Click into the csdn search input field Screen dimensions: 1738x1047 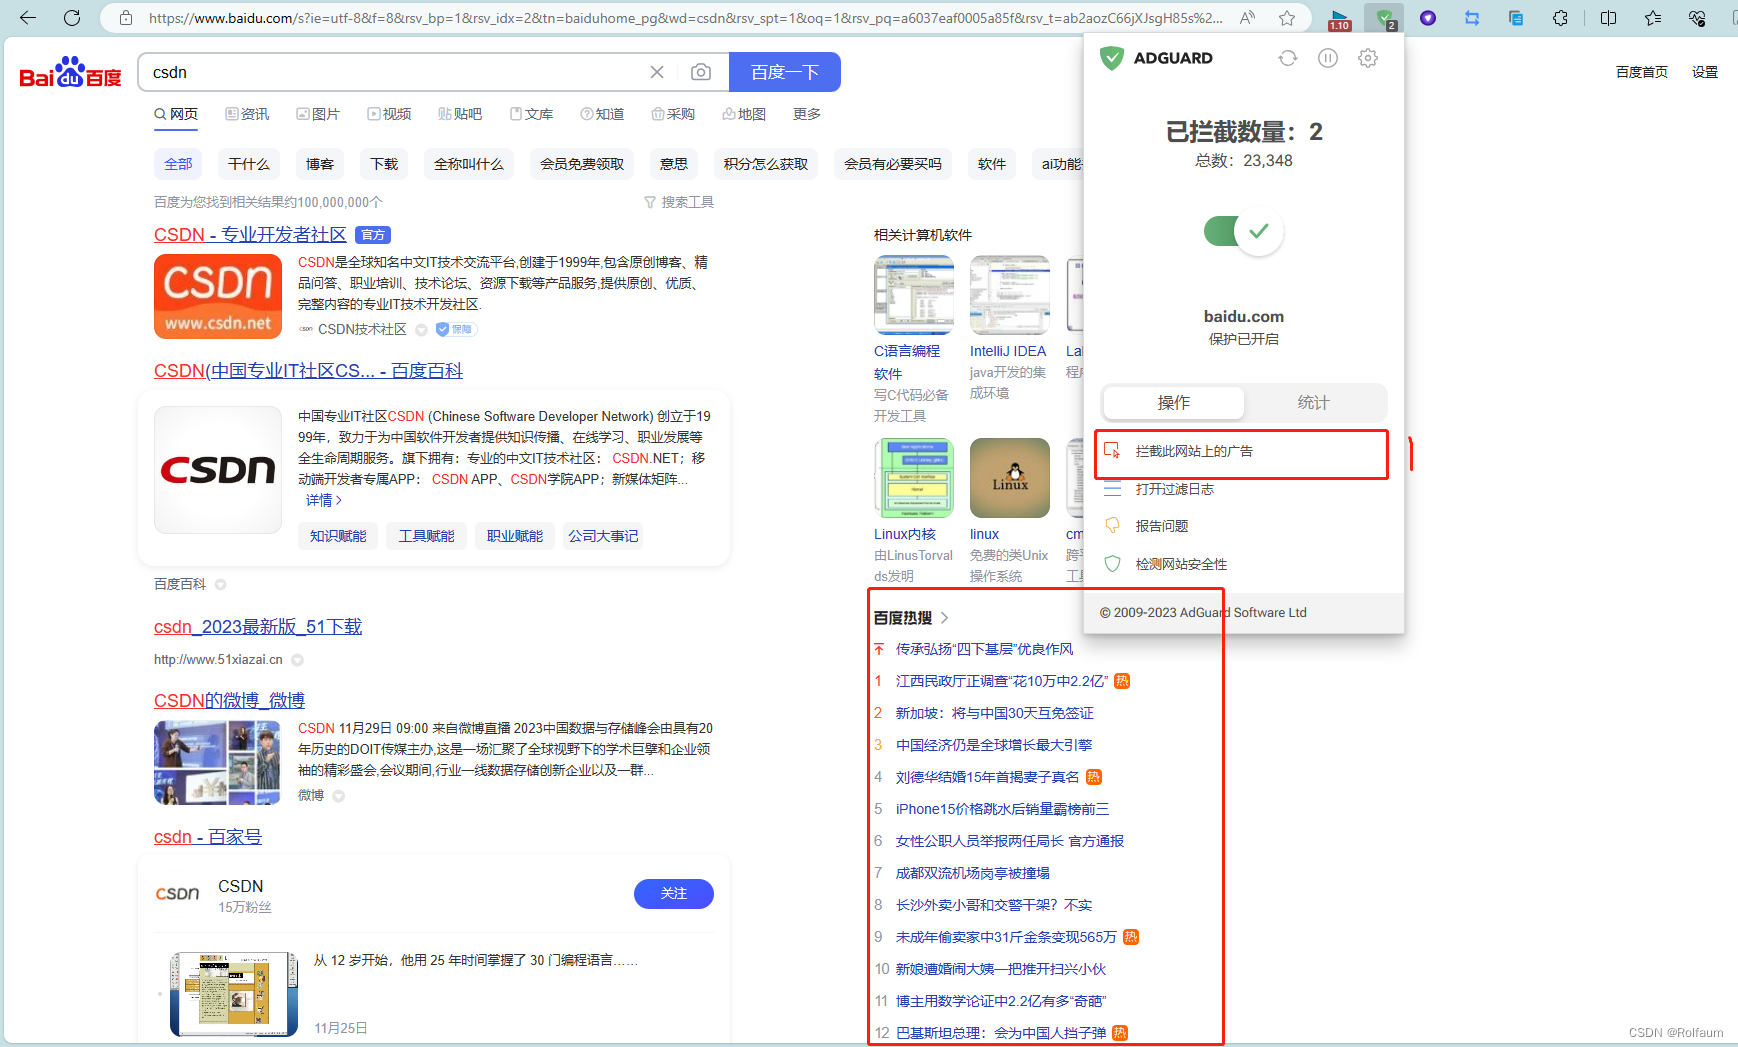[x=395, y=72]
